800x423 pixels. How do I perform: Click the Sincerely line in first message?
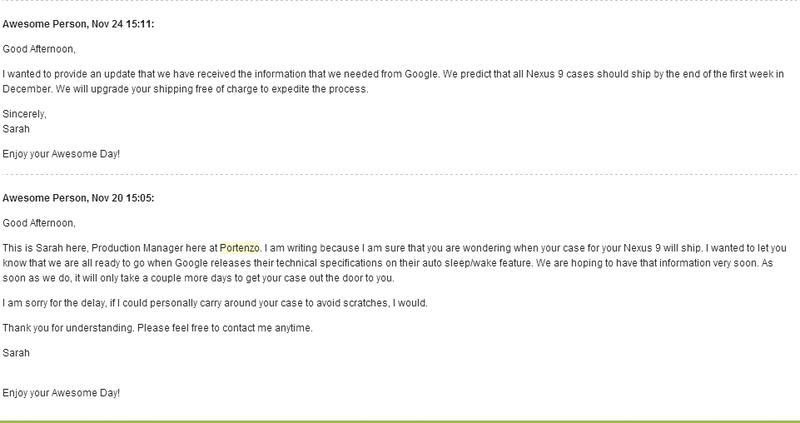point(24,114)
